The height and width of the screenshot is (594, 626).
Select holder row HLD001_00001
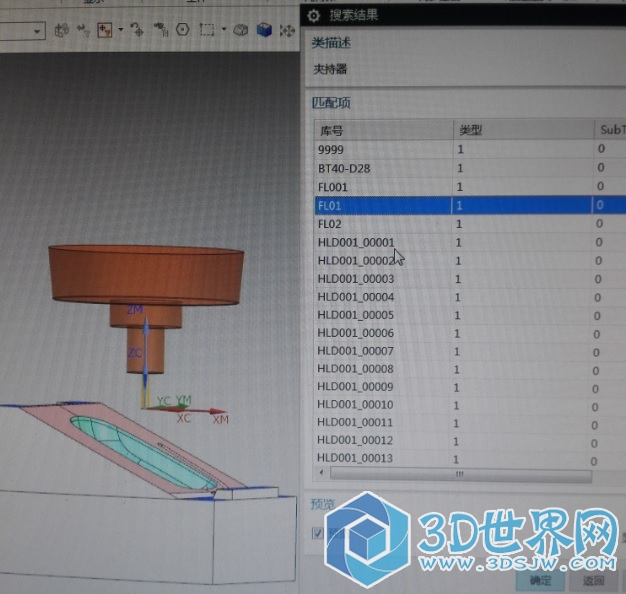click(470, 242)
